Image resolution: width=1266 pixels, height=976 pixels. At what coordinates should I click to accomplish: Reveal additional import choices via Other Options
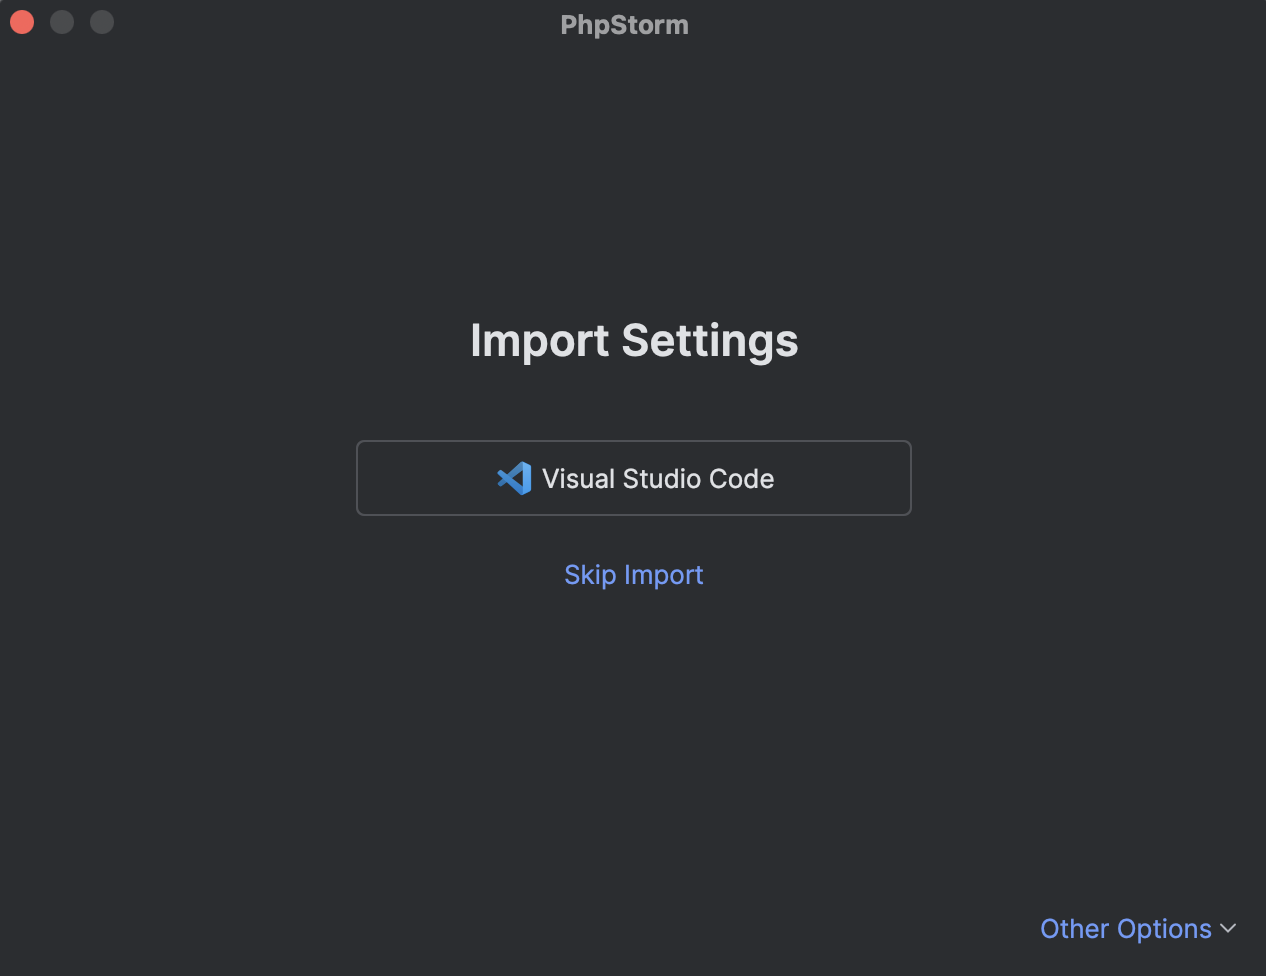[1125, 929]
